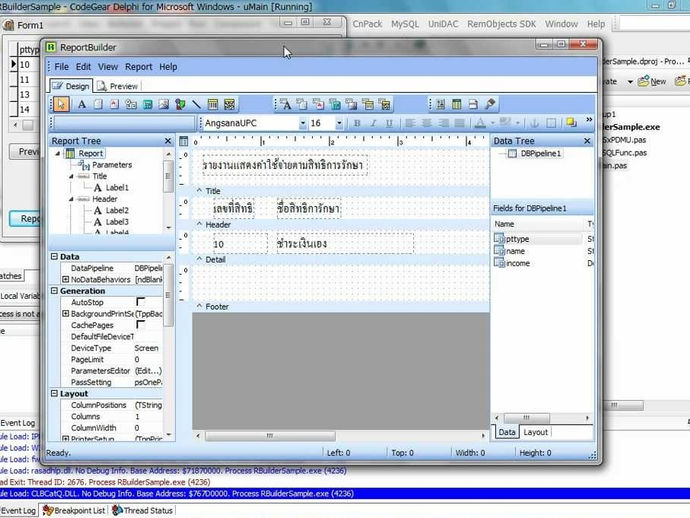Show more toolbar buttons via chevron
Image resolution: width=690 pixels, height=518 pixels.
[x=589, y=120]
